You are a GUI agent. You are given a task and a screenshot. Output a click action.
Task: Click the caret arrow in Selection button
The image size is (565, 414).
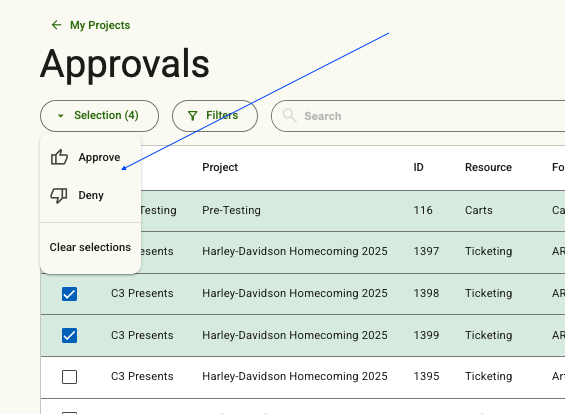pyautogui.click(x=61, y=116)
